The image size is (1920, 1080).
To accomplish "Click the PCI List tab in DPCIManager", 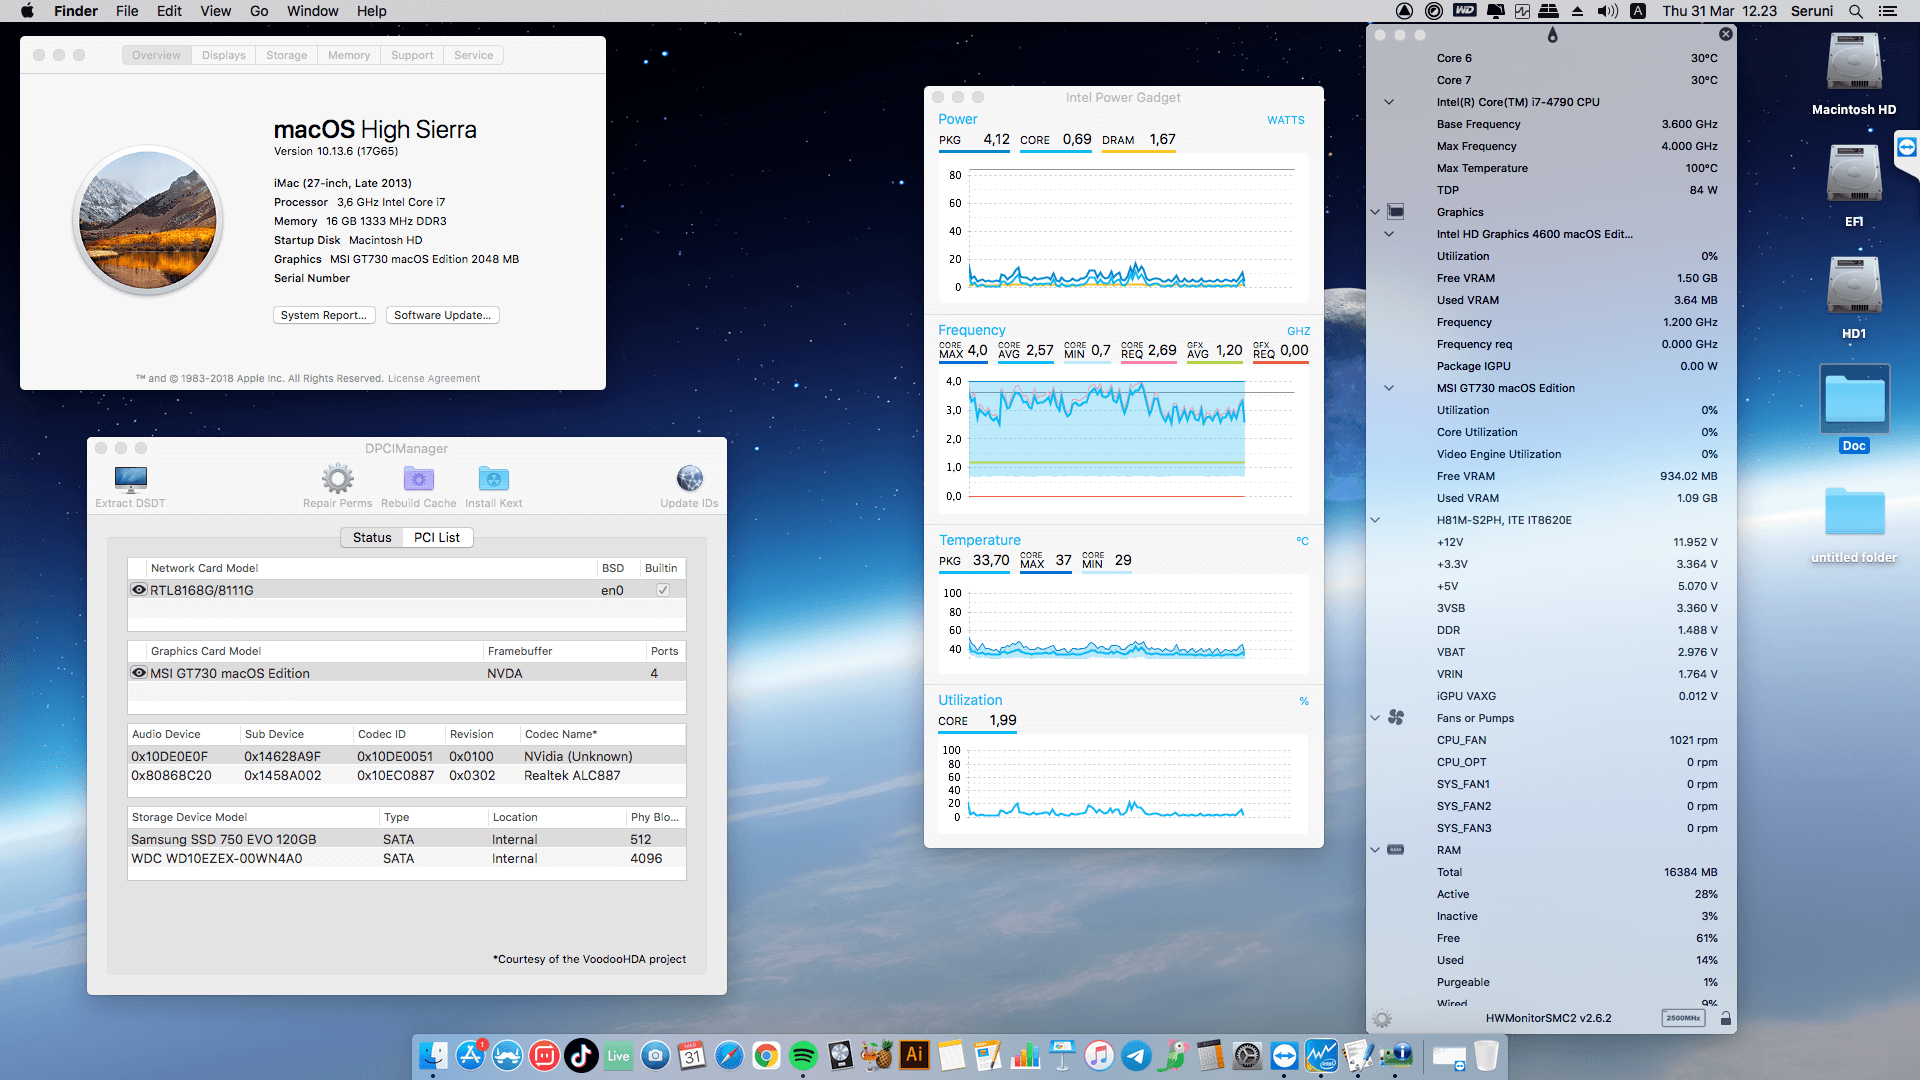I will 437,537.
